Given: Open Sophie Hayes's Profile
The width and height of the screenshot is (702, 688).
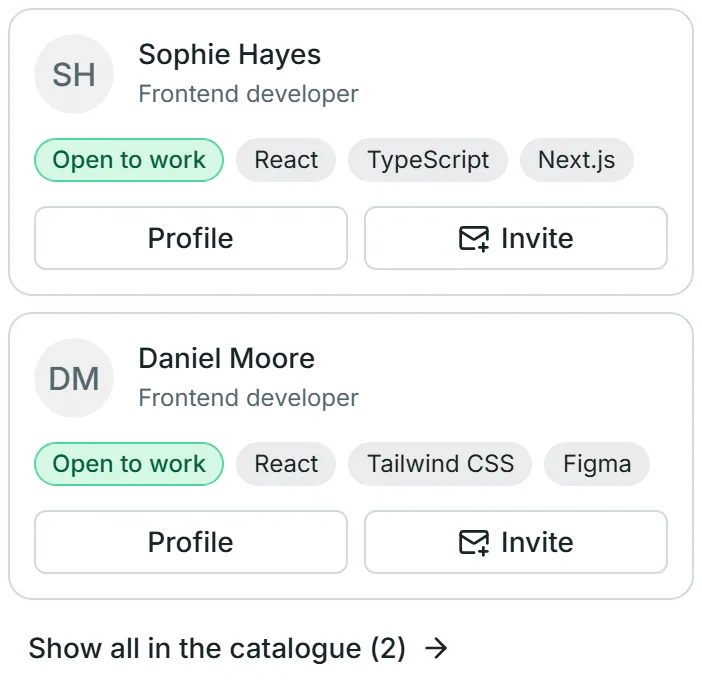Looking at the screenshot, I should coord(191,238).
